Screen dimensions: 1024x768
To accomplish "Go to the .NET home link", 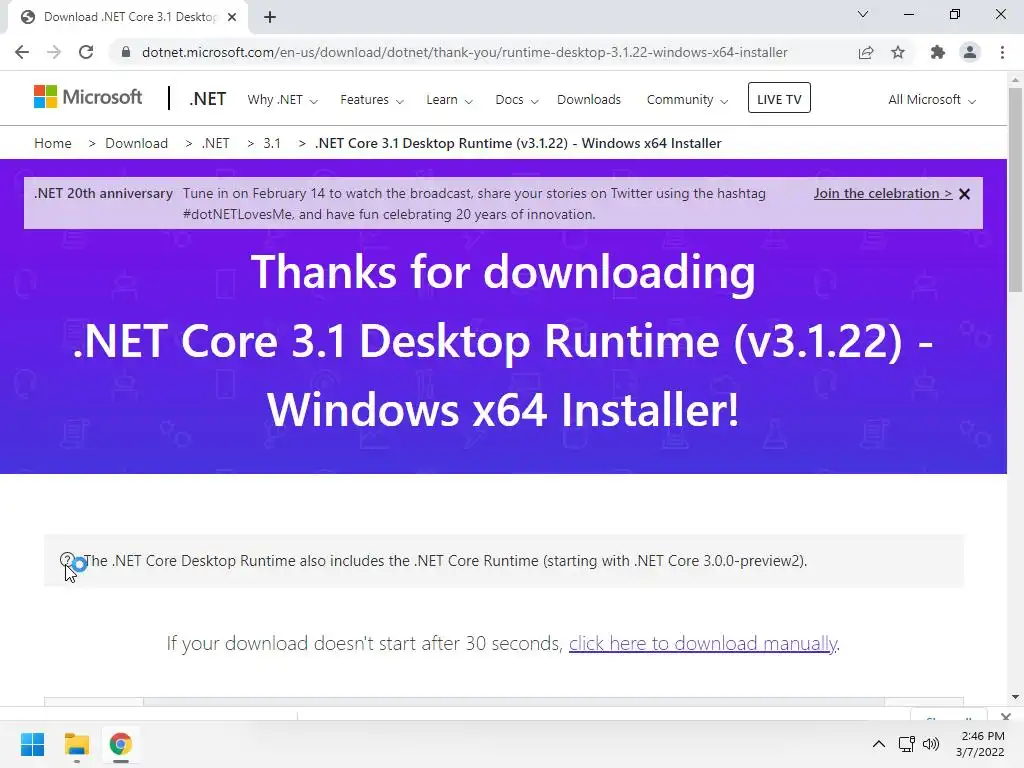I will (208, 99).
